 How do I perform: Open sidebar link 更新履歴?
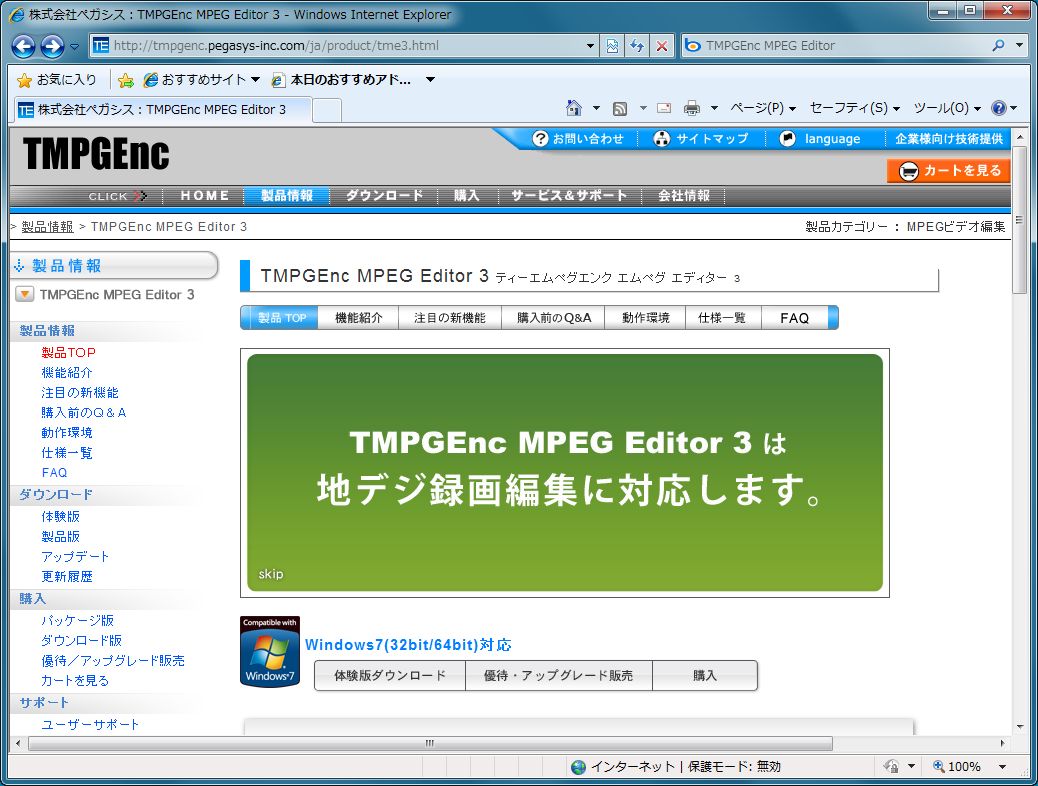tap(67, 577)
